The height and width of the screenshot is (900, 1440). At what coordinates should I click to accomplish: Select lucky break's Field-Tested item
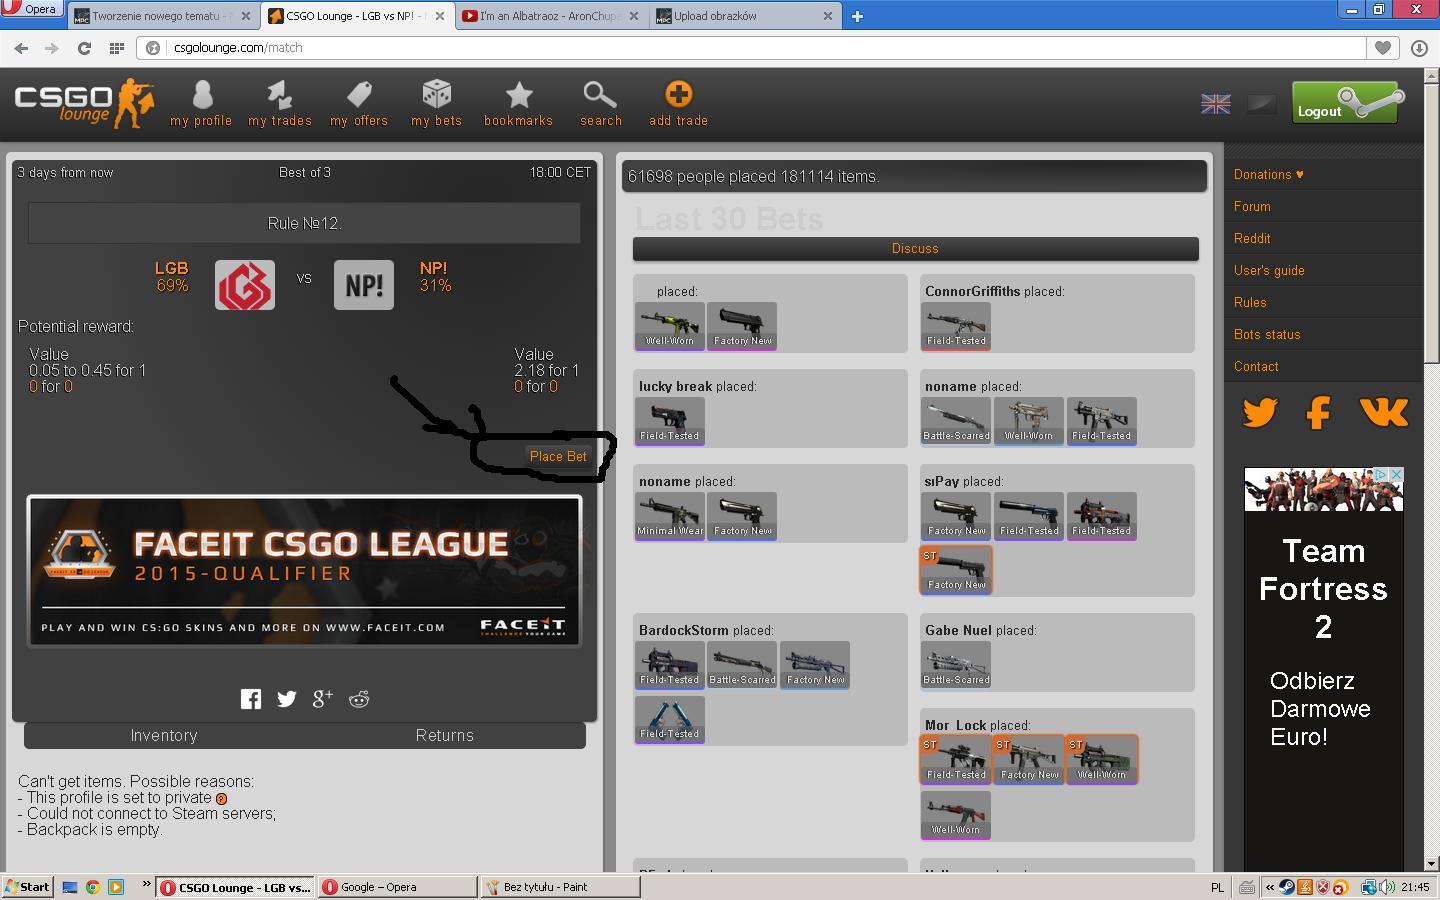click(670, 421)
